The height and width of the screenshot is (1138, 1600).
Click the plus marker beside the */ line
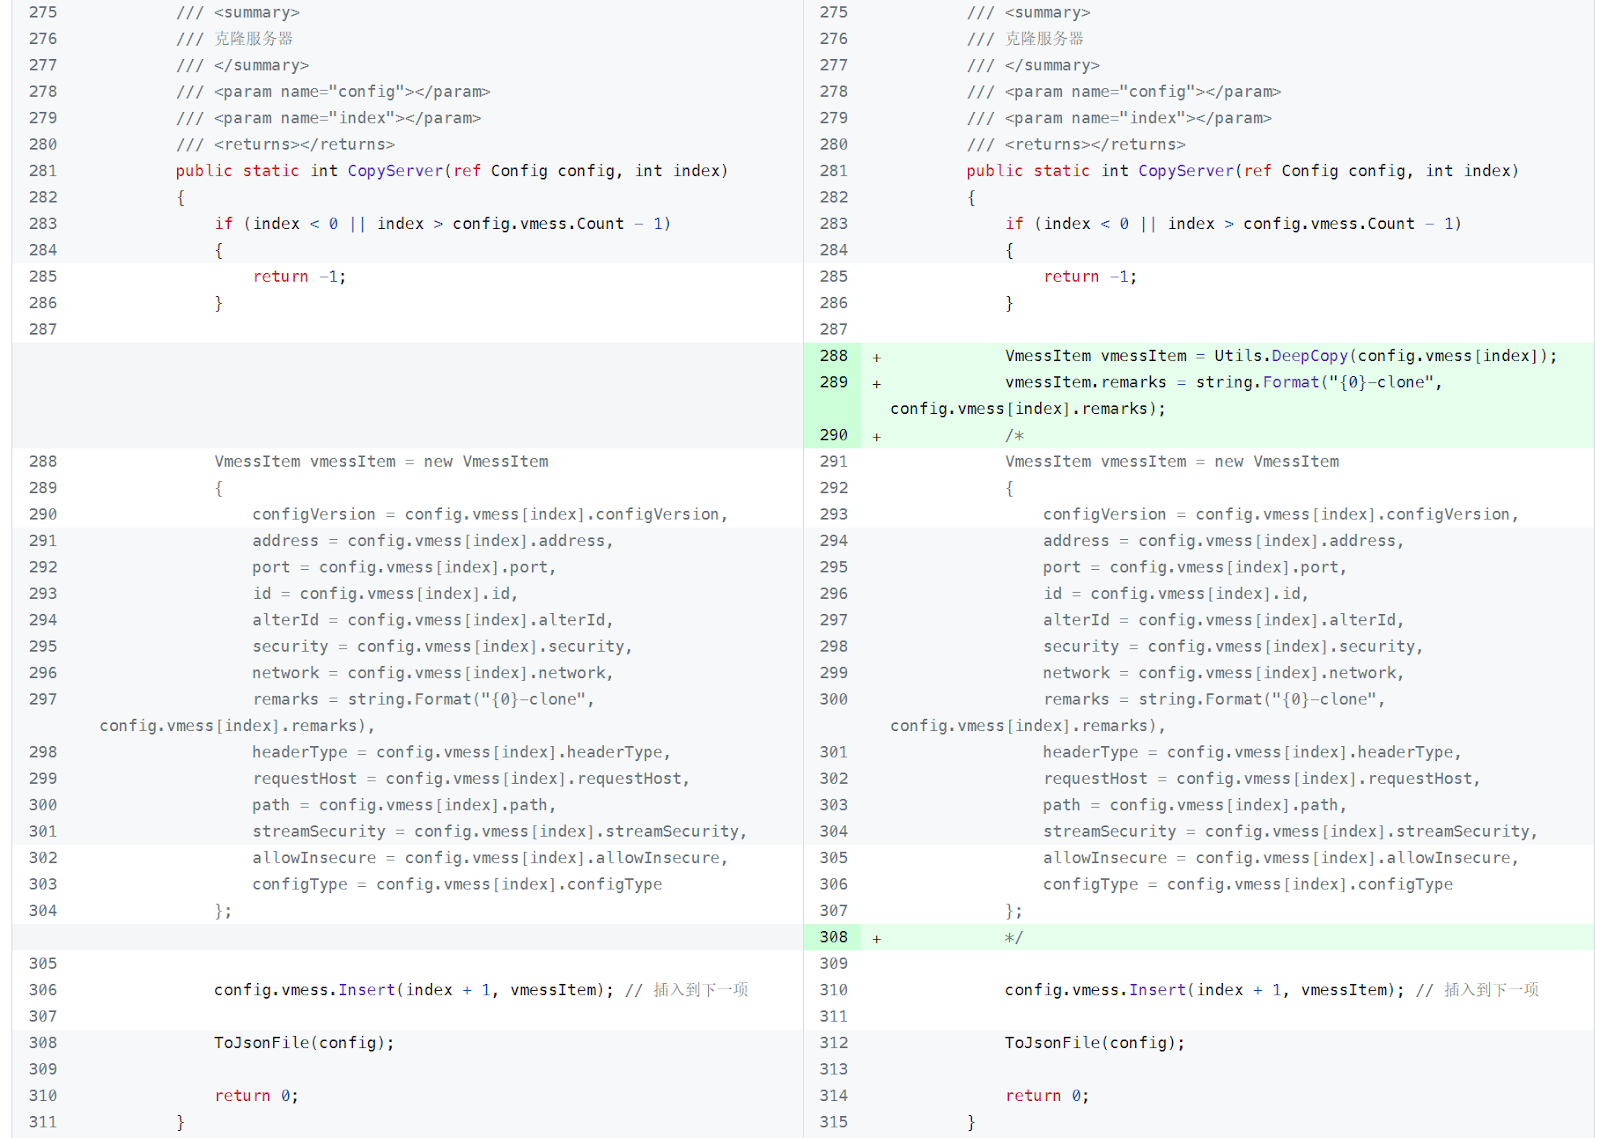pos(876,939)
